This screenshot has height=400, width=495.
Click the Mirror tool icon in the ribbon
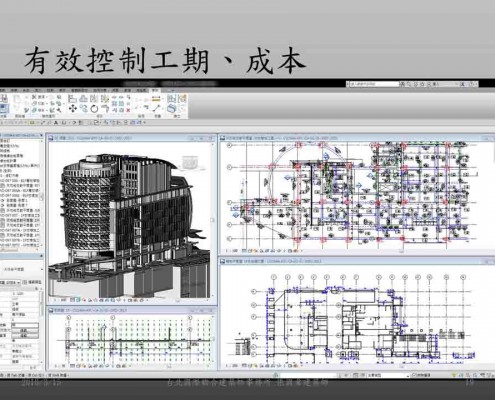(94, 99)
